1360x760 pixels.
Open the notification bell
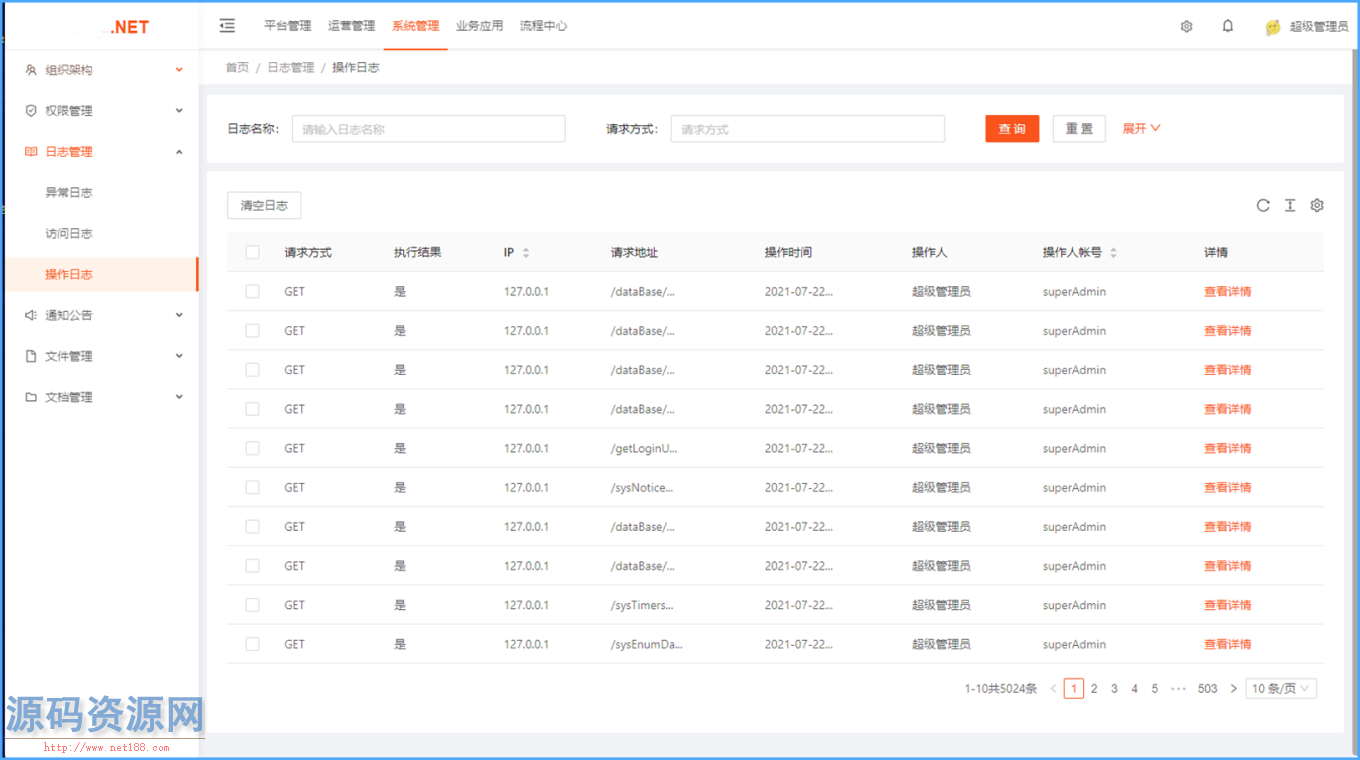1228,27
